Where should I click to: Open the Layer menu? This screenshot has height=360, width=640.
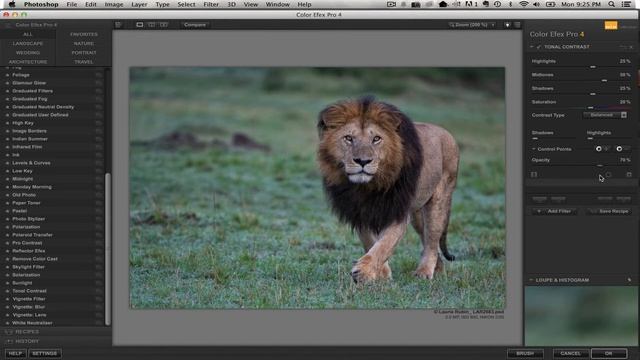139,4
